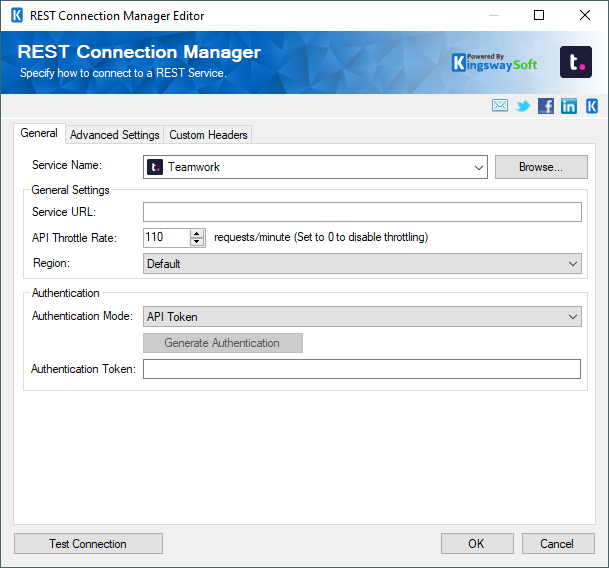Click the 'Authentication Mode:' label
609x568 pixels.
coord(82,316)
